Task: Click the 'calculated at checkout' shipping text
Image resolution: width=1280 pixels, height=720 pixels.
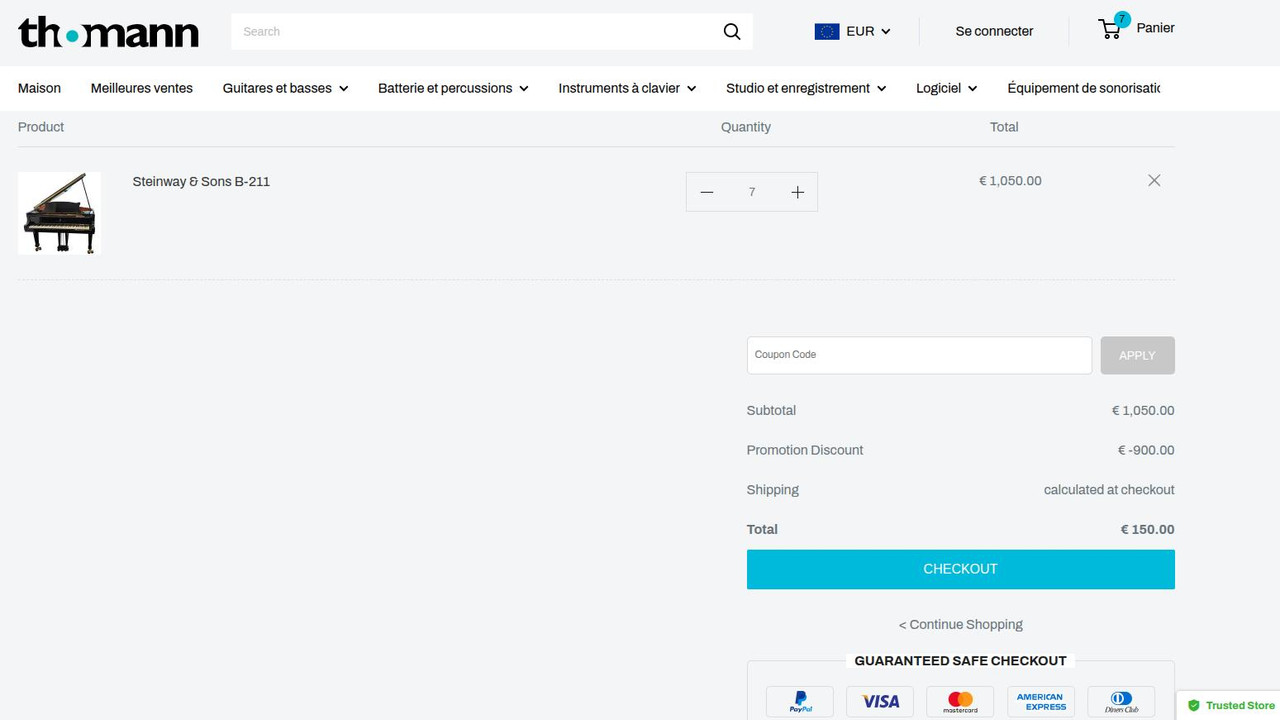Action: 1109,490
